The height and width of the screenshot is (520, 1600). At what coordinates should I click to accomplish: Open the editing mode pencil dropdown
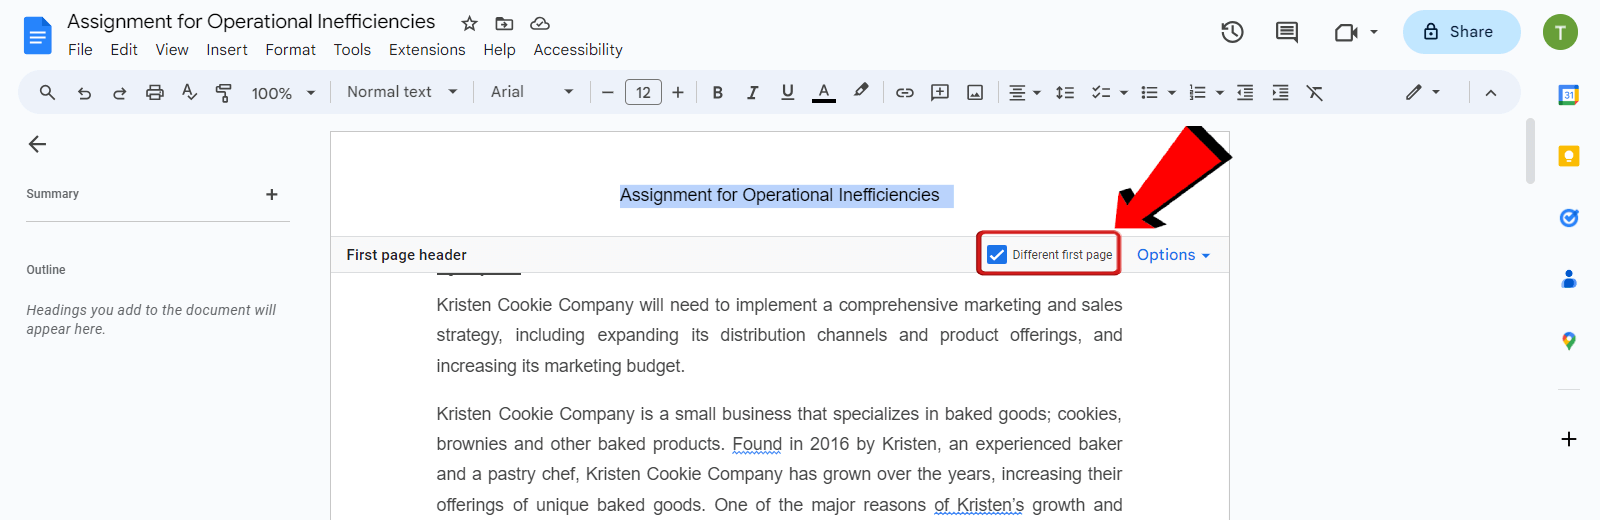[1422, 92]
